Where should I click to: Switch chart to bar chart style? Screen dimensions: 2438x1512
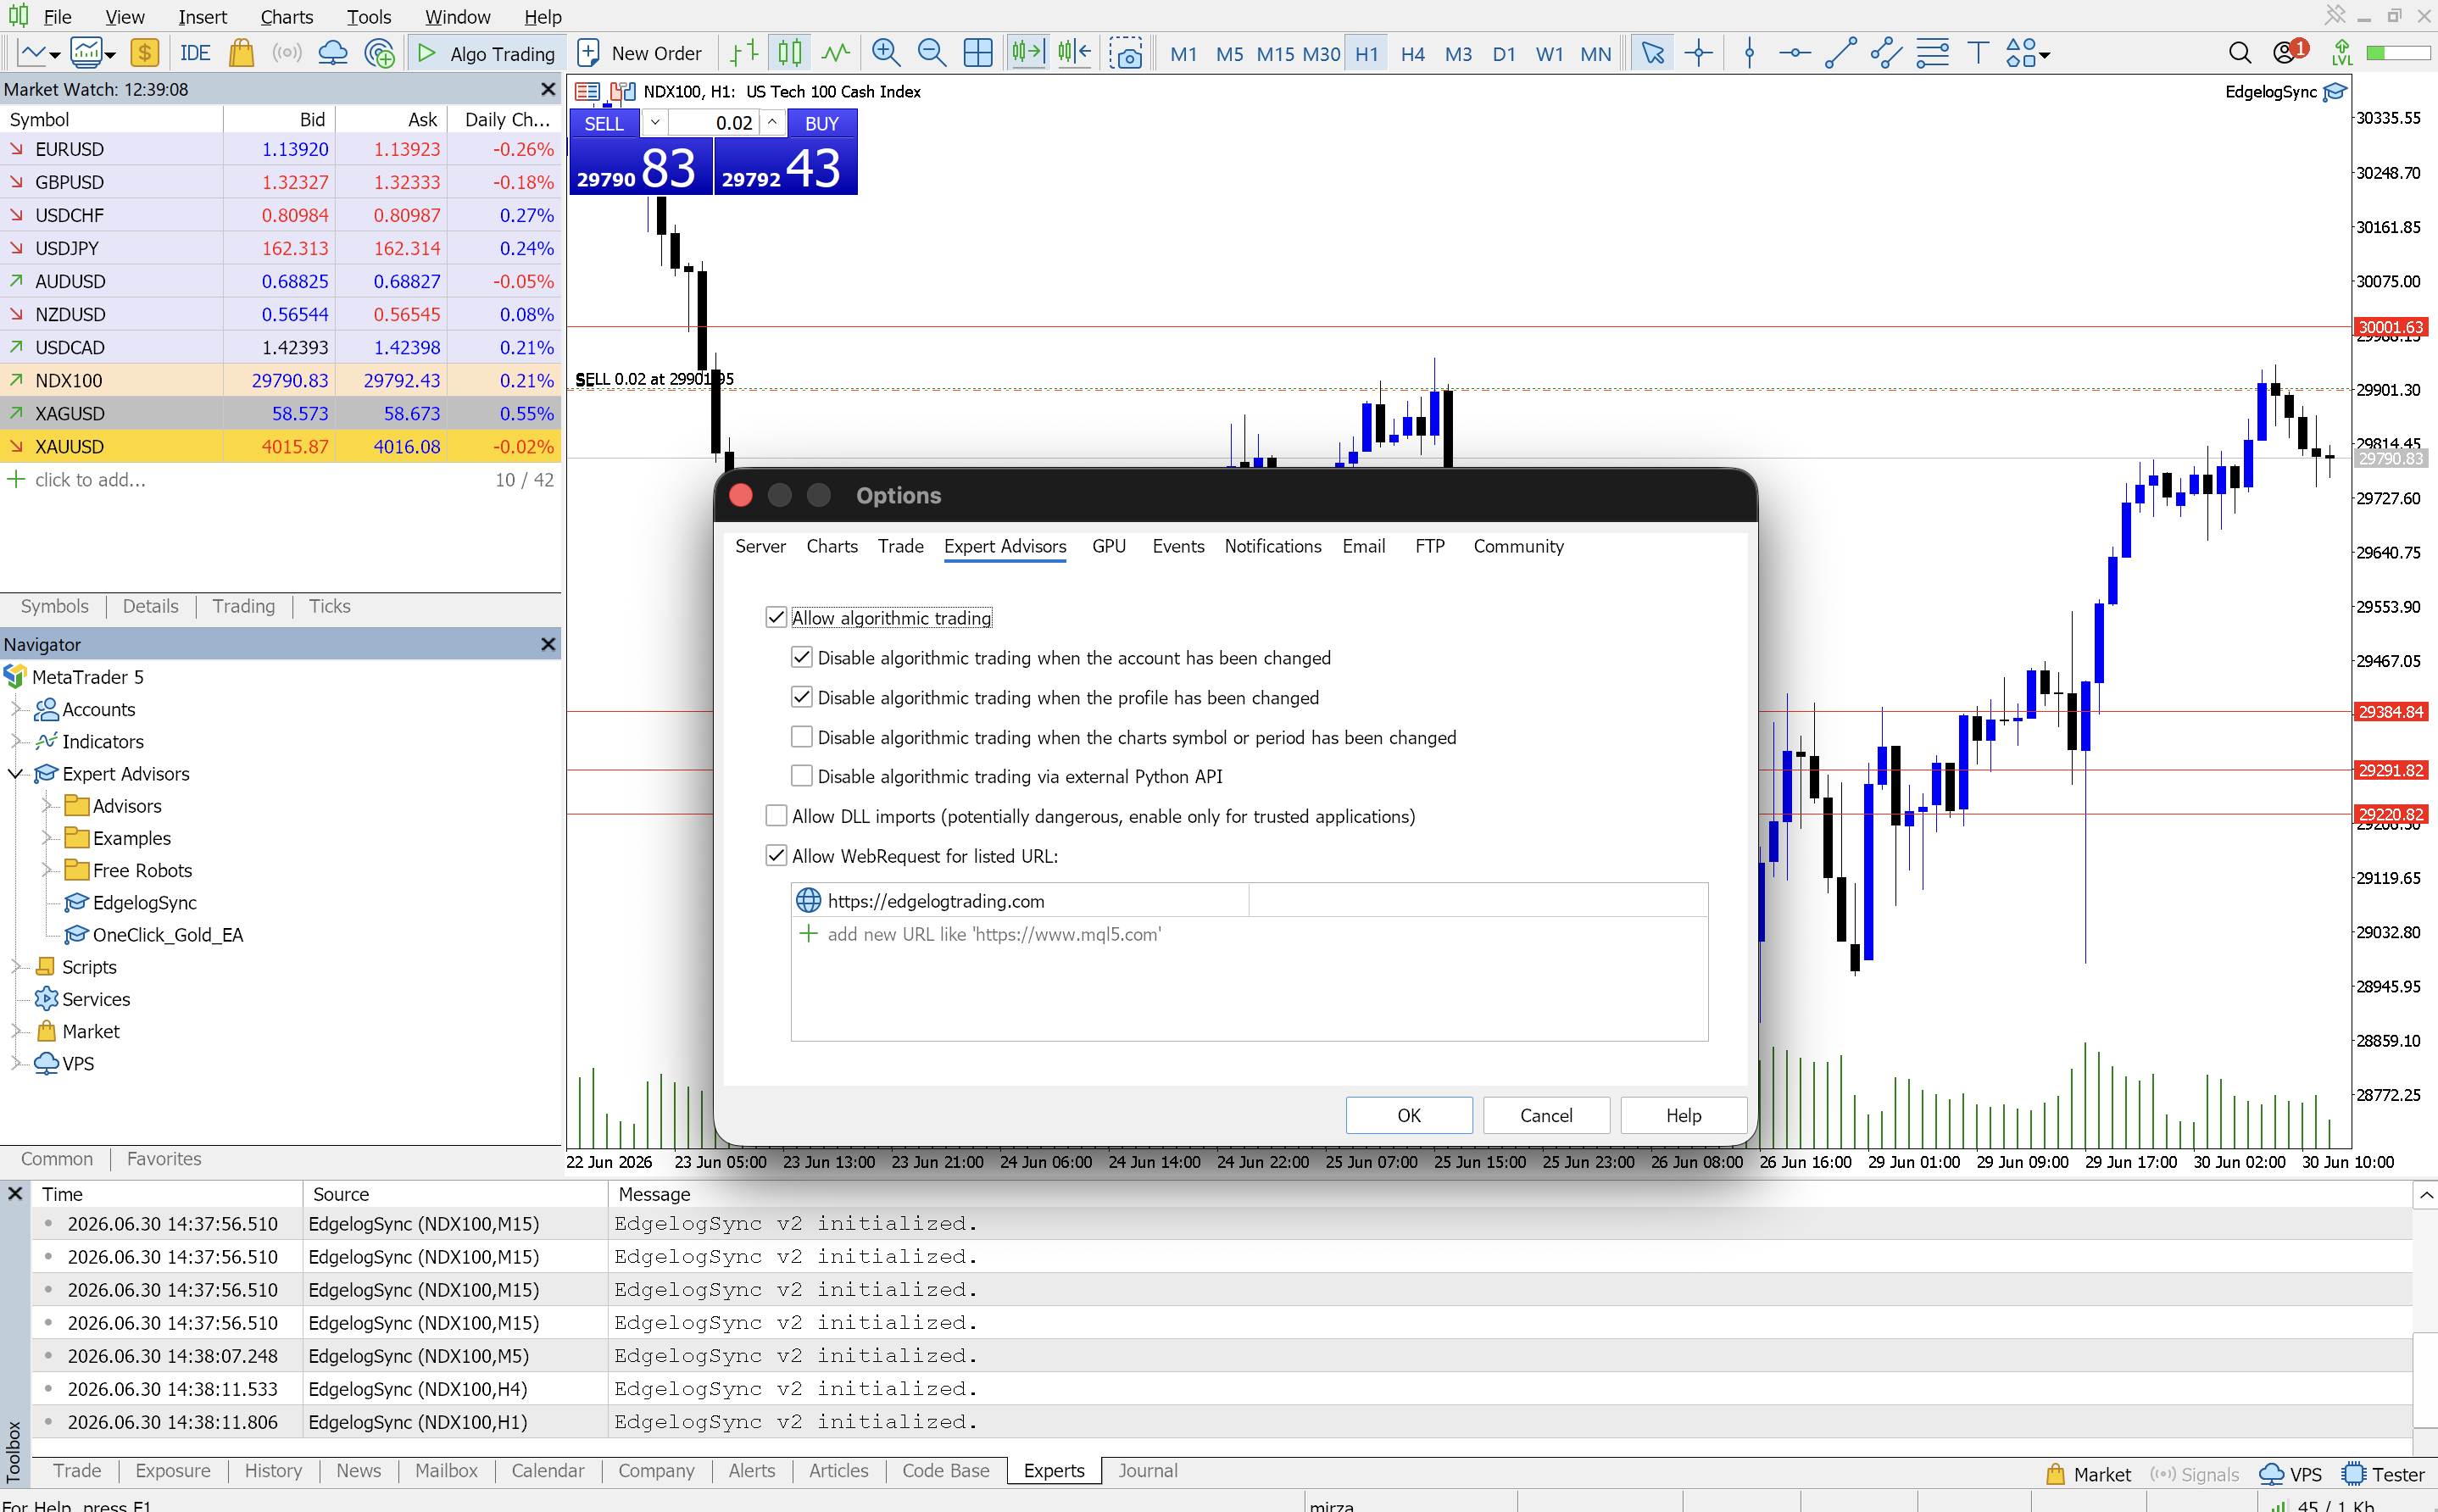coord(744,53)
